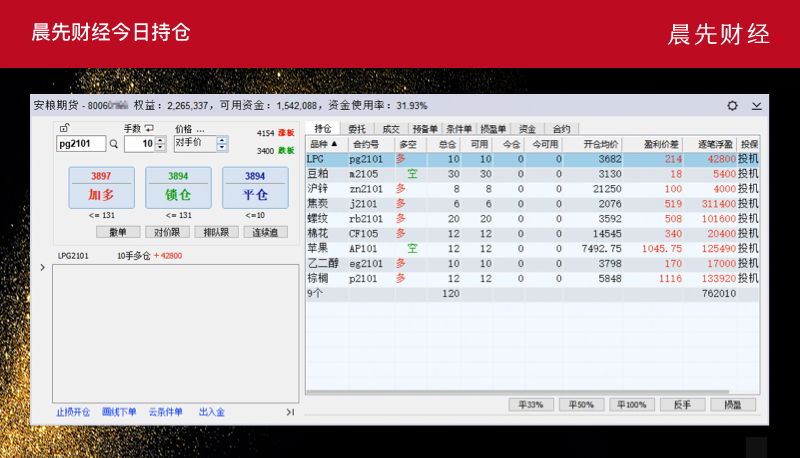Screen dimensions: 800x458
Task: Expand the left side panel arrow
Action: pyautogui.click(x=41, y=268)
